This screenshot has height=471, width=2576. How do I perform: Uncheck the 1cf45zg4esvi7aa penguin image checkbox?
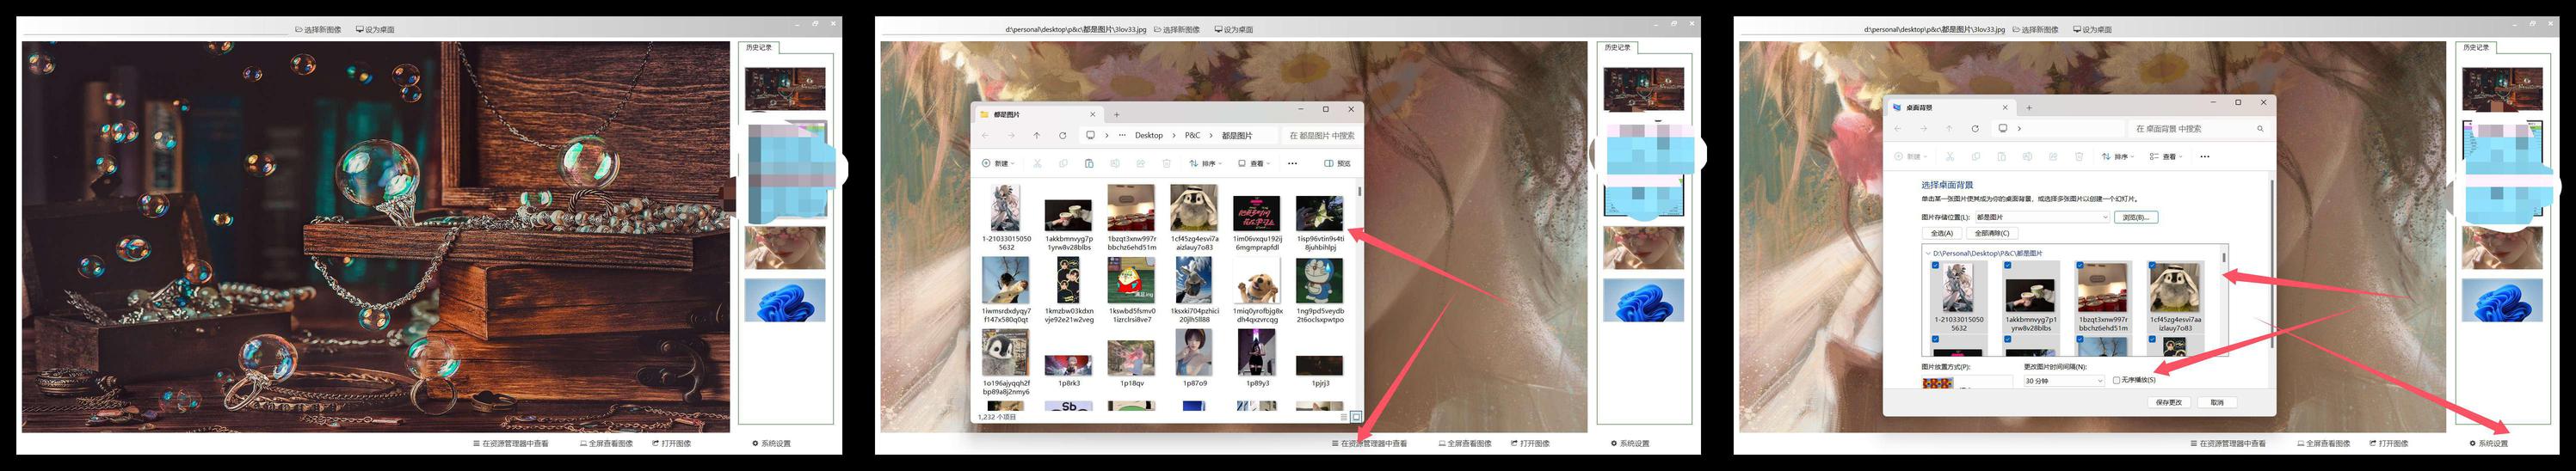(2152, 266)
